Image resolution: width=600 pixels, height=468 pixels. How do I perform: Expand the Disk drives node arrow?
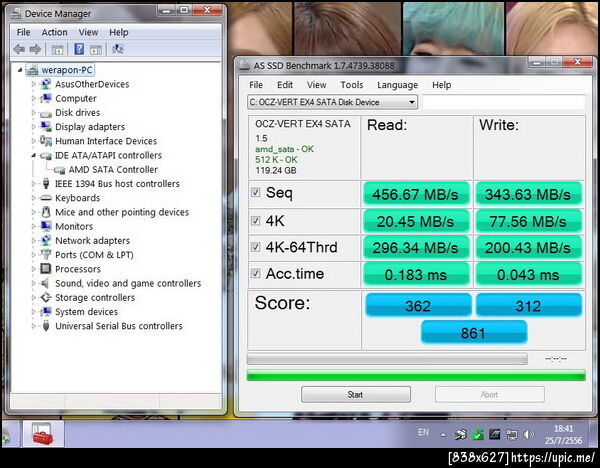(x=34, y=113)
